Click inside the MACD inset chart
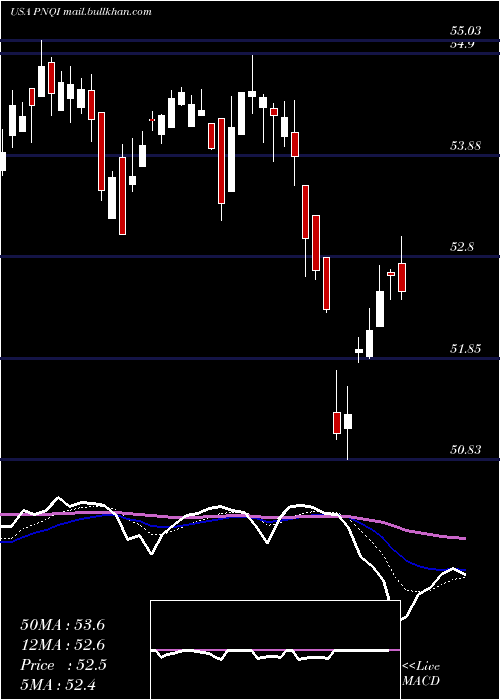The height and width of the screenshot is (700, 500). point(275,650)
